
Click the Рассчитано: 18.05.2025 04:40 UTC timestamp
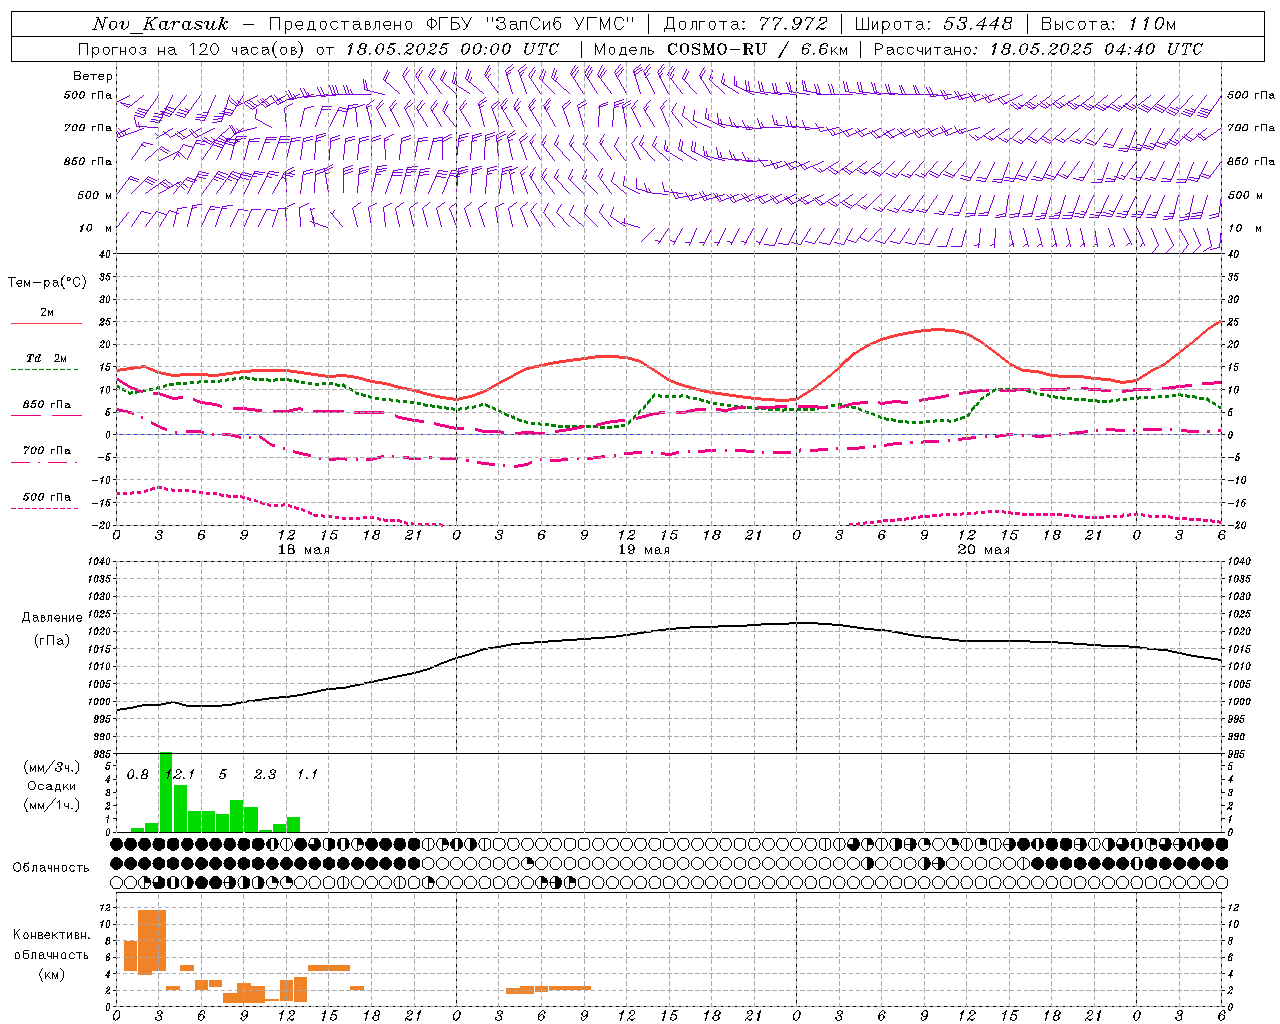coord(1038,49)
